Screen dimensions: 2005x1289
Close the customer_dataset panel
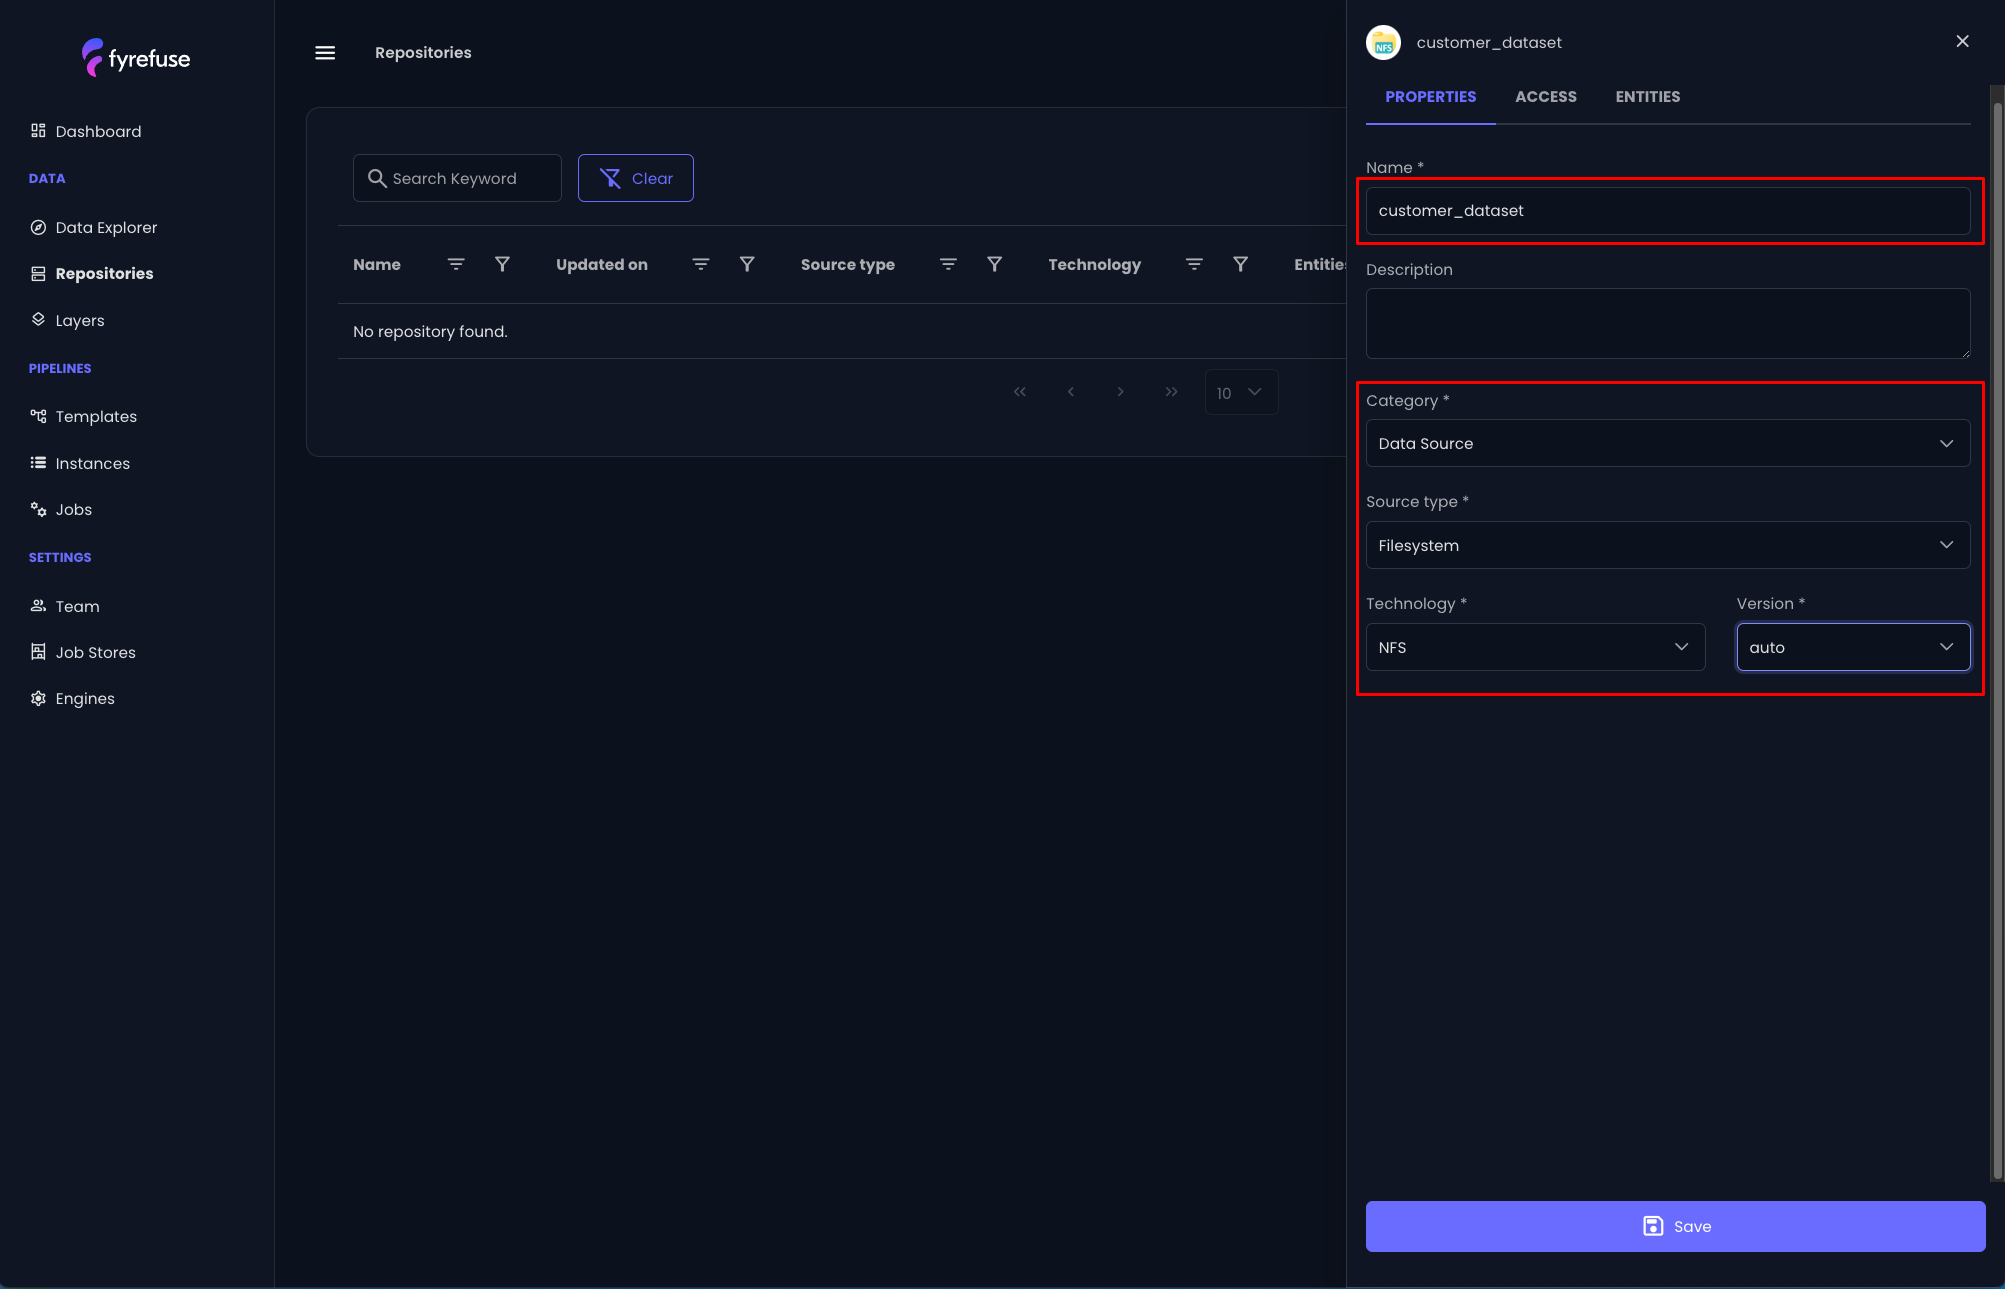(1962, 41)
